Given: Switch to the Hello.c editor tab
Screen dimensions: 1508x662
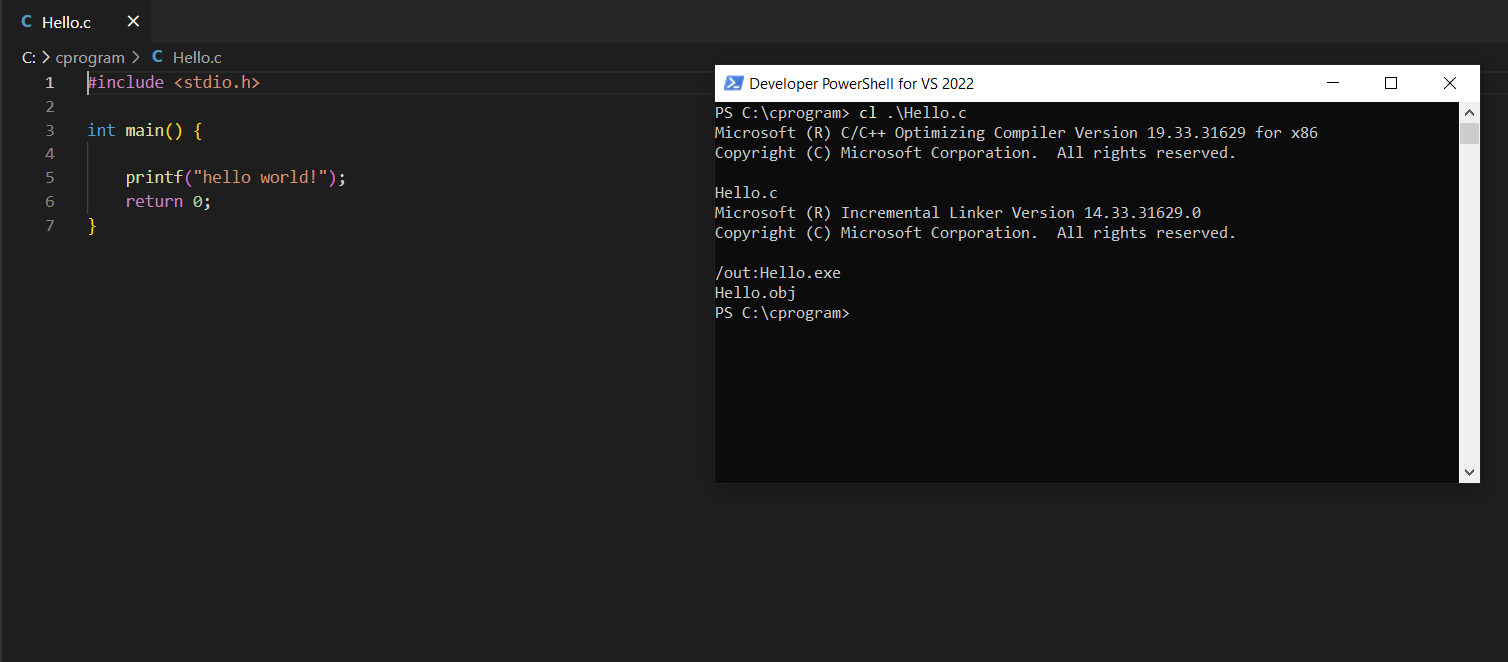Looking at the screenshot, I should 65,21.
